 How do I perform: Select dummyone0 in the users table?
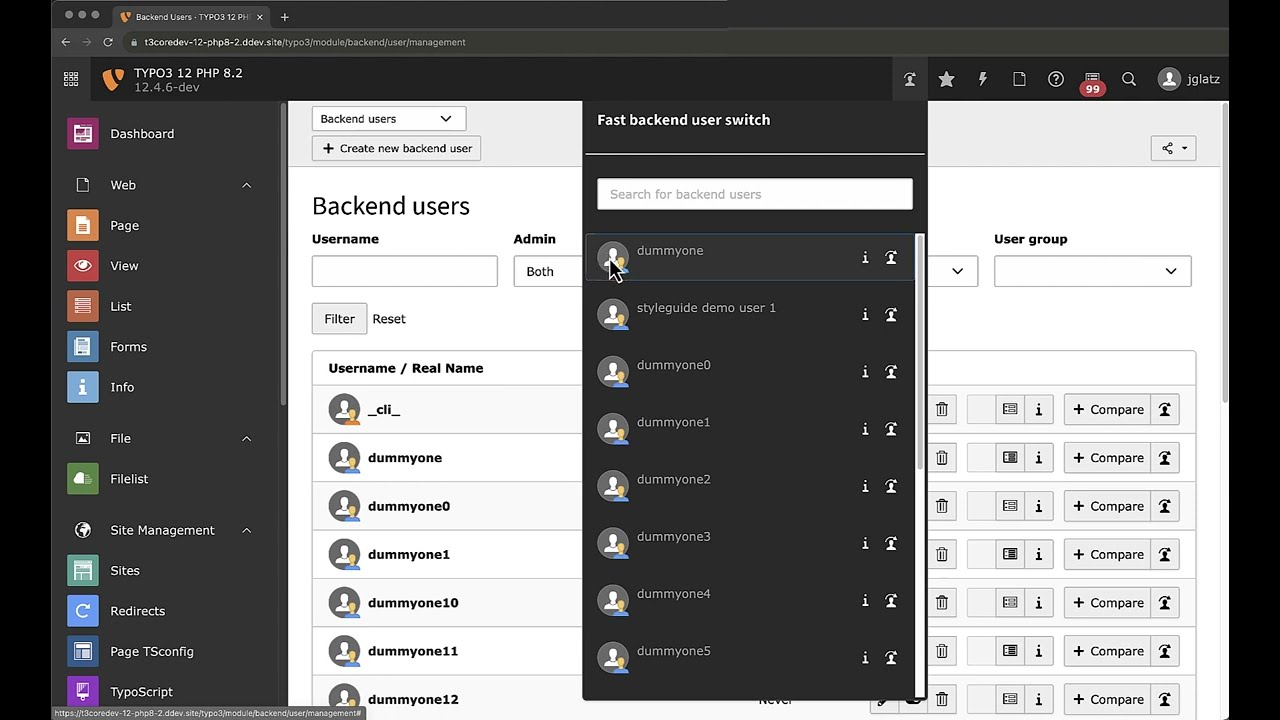pos(409,506)
